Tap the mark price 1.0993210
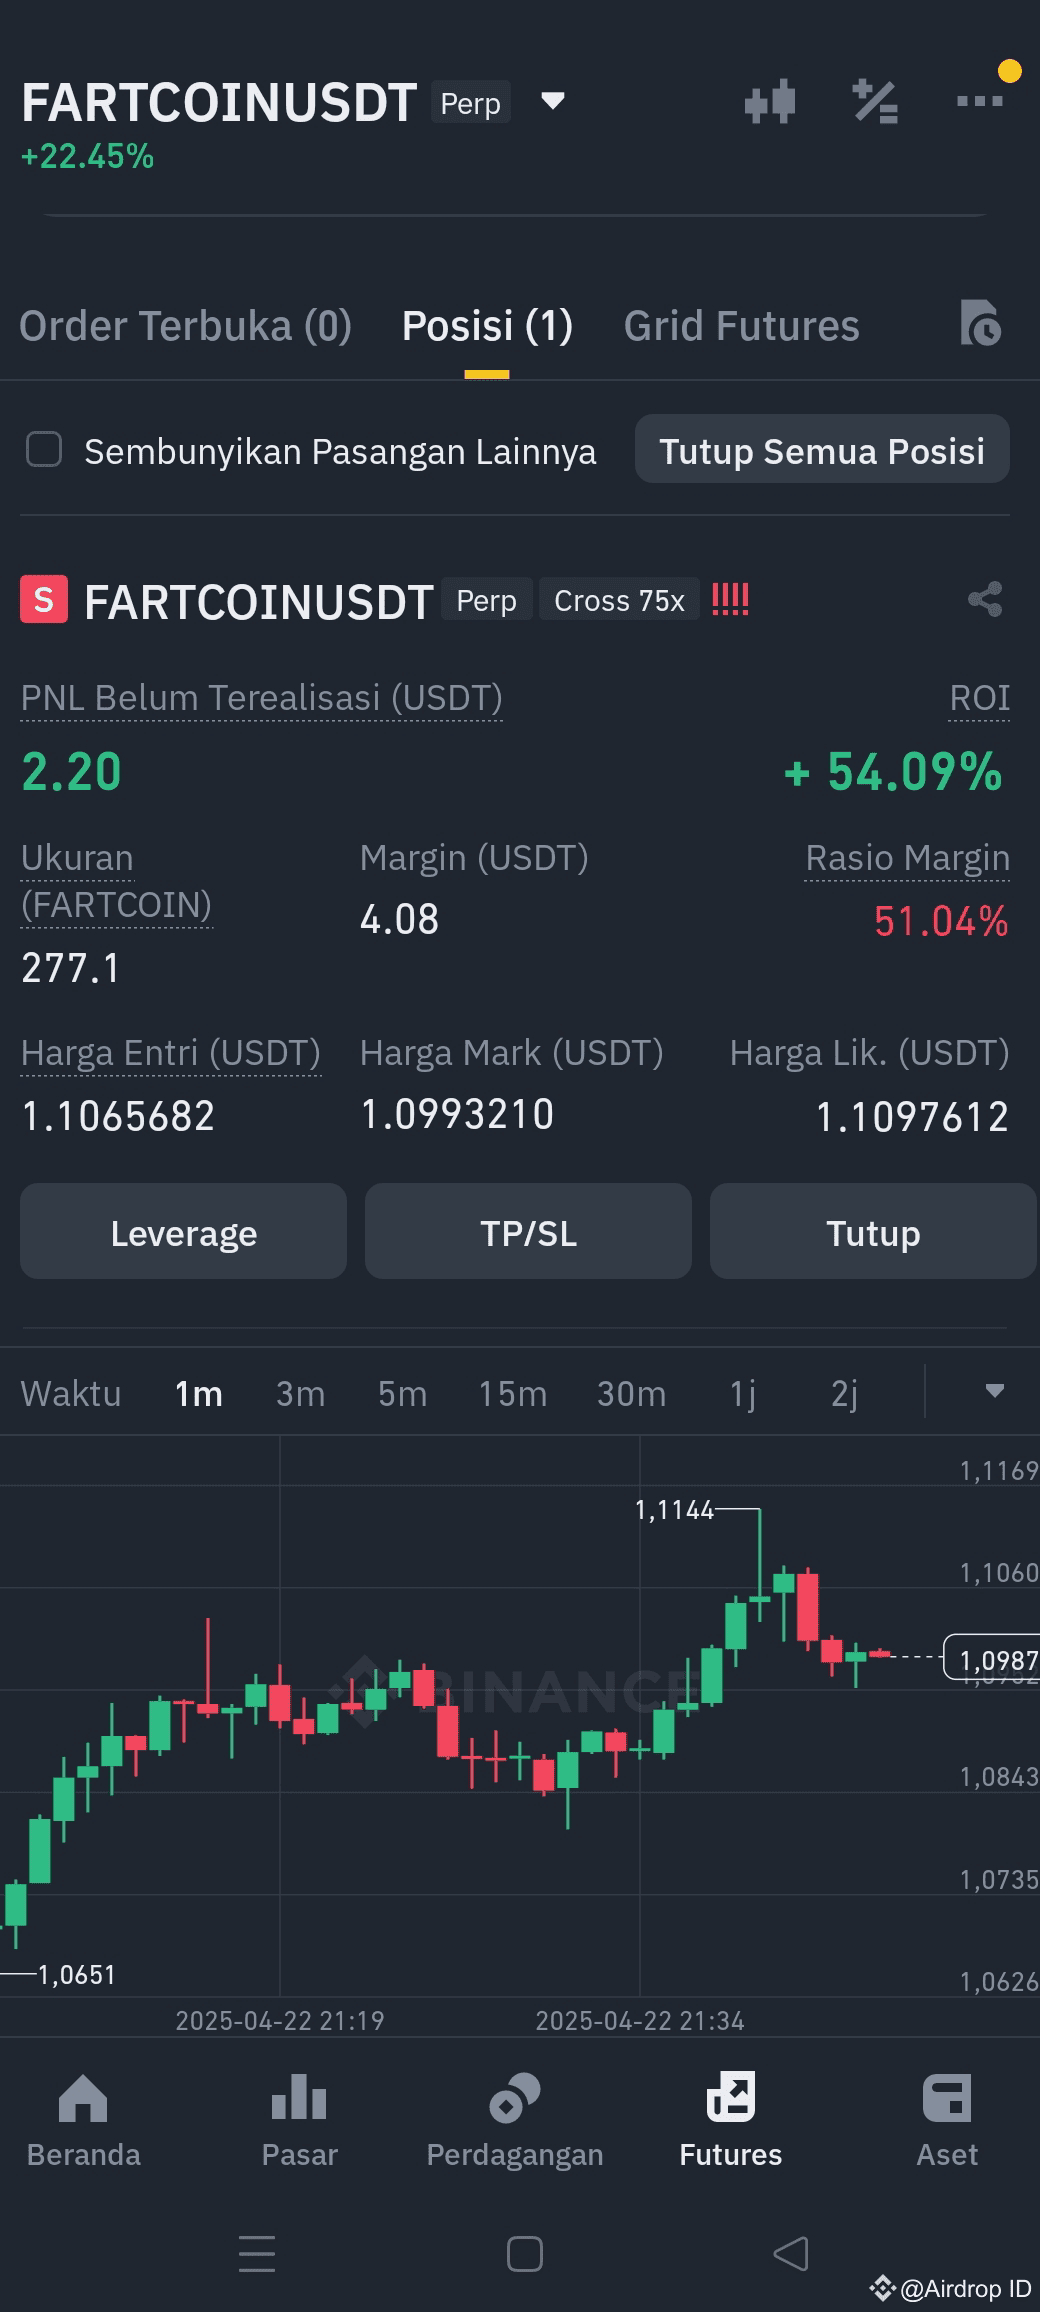The image size is (1040, 2312). tap(457, 1114)
